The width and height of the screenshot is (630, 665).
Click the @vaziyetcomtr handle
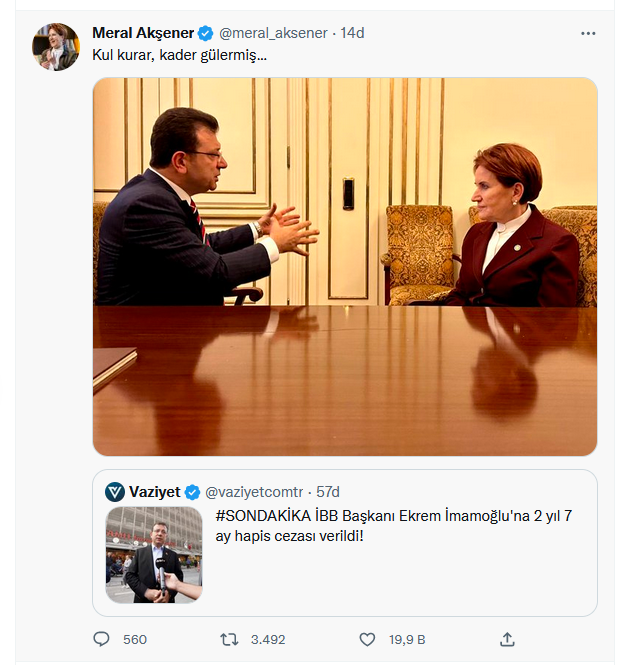tap(252, 492)
